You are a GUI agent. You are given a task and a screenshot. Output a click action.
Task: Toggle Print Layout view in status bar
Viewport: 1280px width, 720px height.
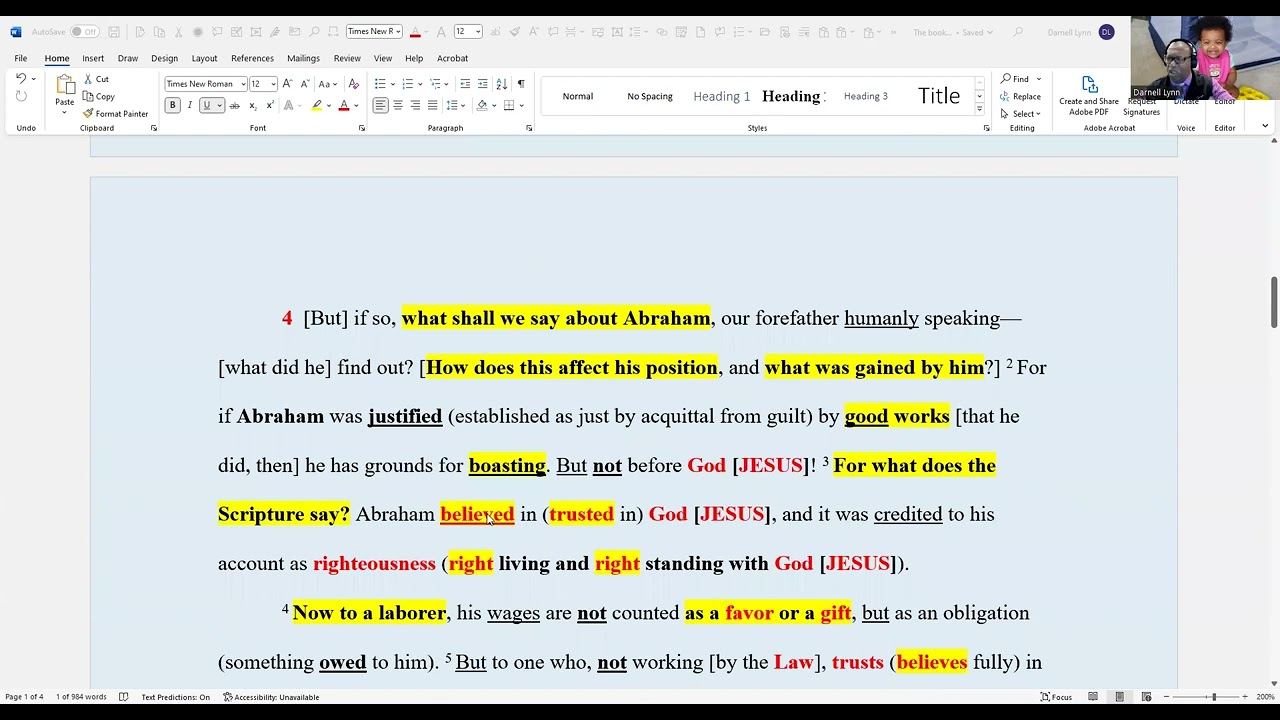(x=1119, y=697)
